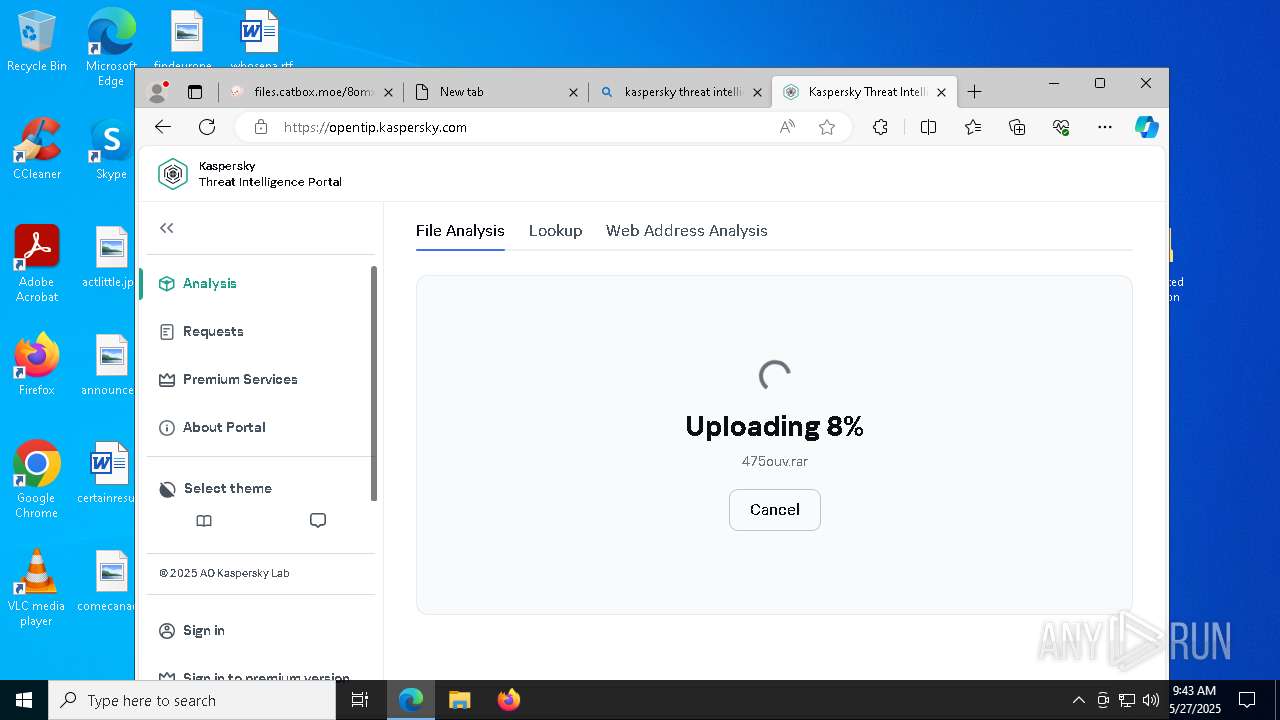Open Collections icon in toolbar
This screenshot has width=1280, height=720.
(x=1017, y=127)
